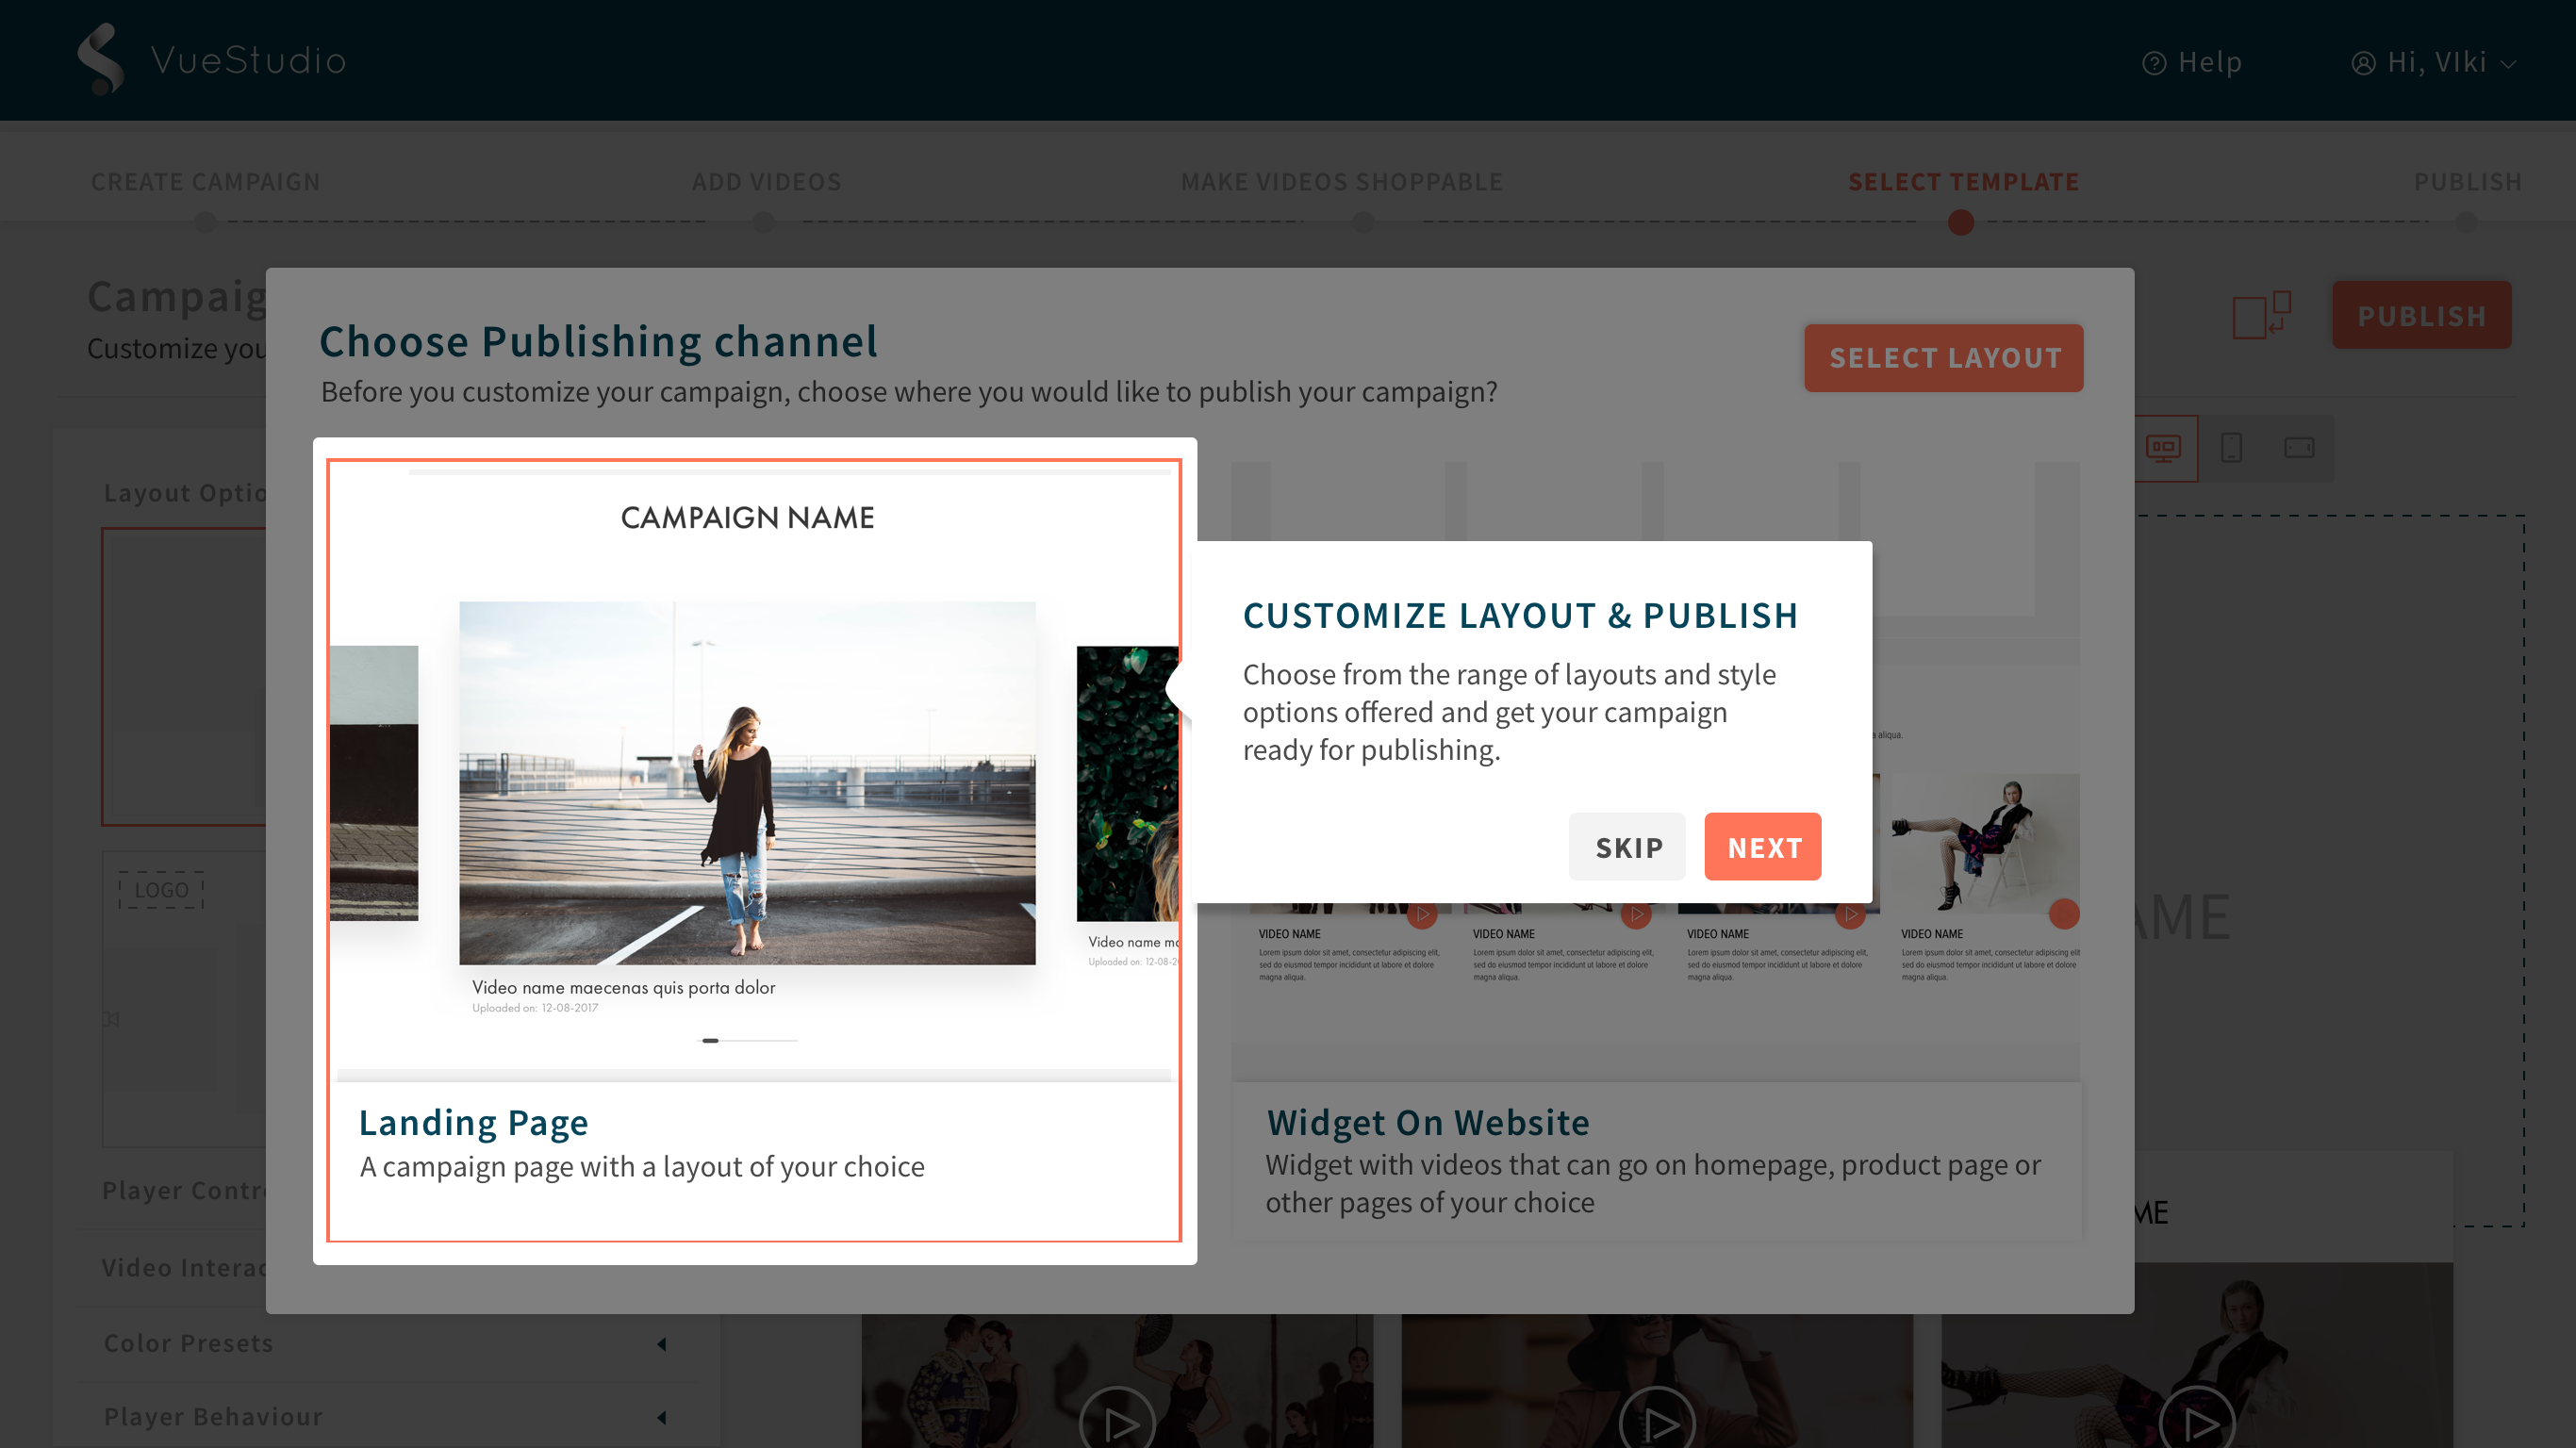The height and width of the screenshot is (1448, 2576).
Task: Click the Next button in tooltip
Action: click(1762, 846)
